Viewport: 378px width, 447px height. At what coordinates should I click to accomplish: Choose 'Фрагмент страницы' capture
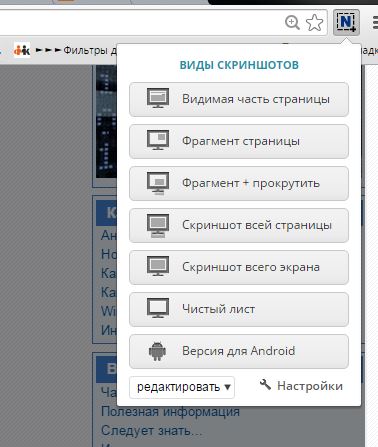point(239,141)
